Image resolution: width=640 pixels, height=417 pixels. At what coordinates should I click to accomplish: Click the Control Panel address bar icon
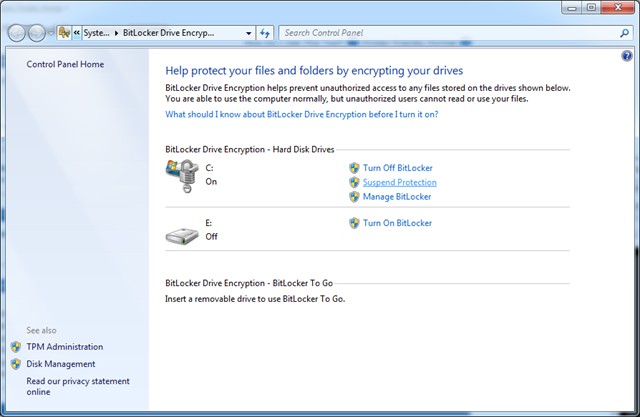coord(64,33)
